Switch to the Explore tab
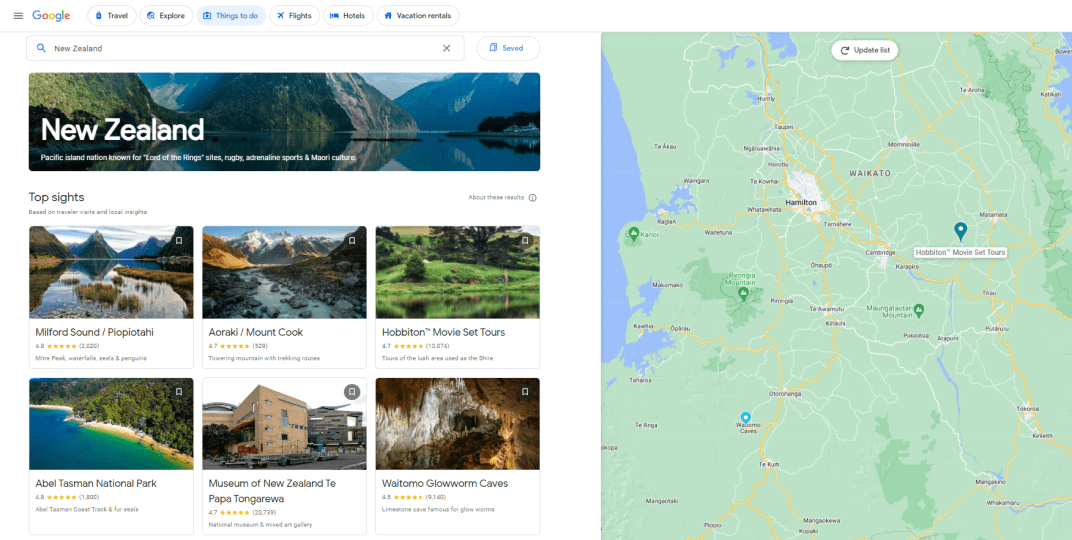The height and width of the screenshot is (540, 1072). (166, 16)
